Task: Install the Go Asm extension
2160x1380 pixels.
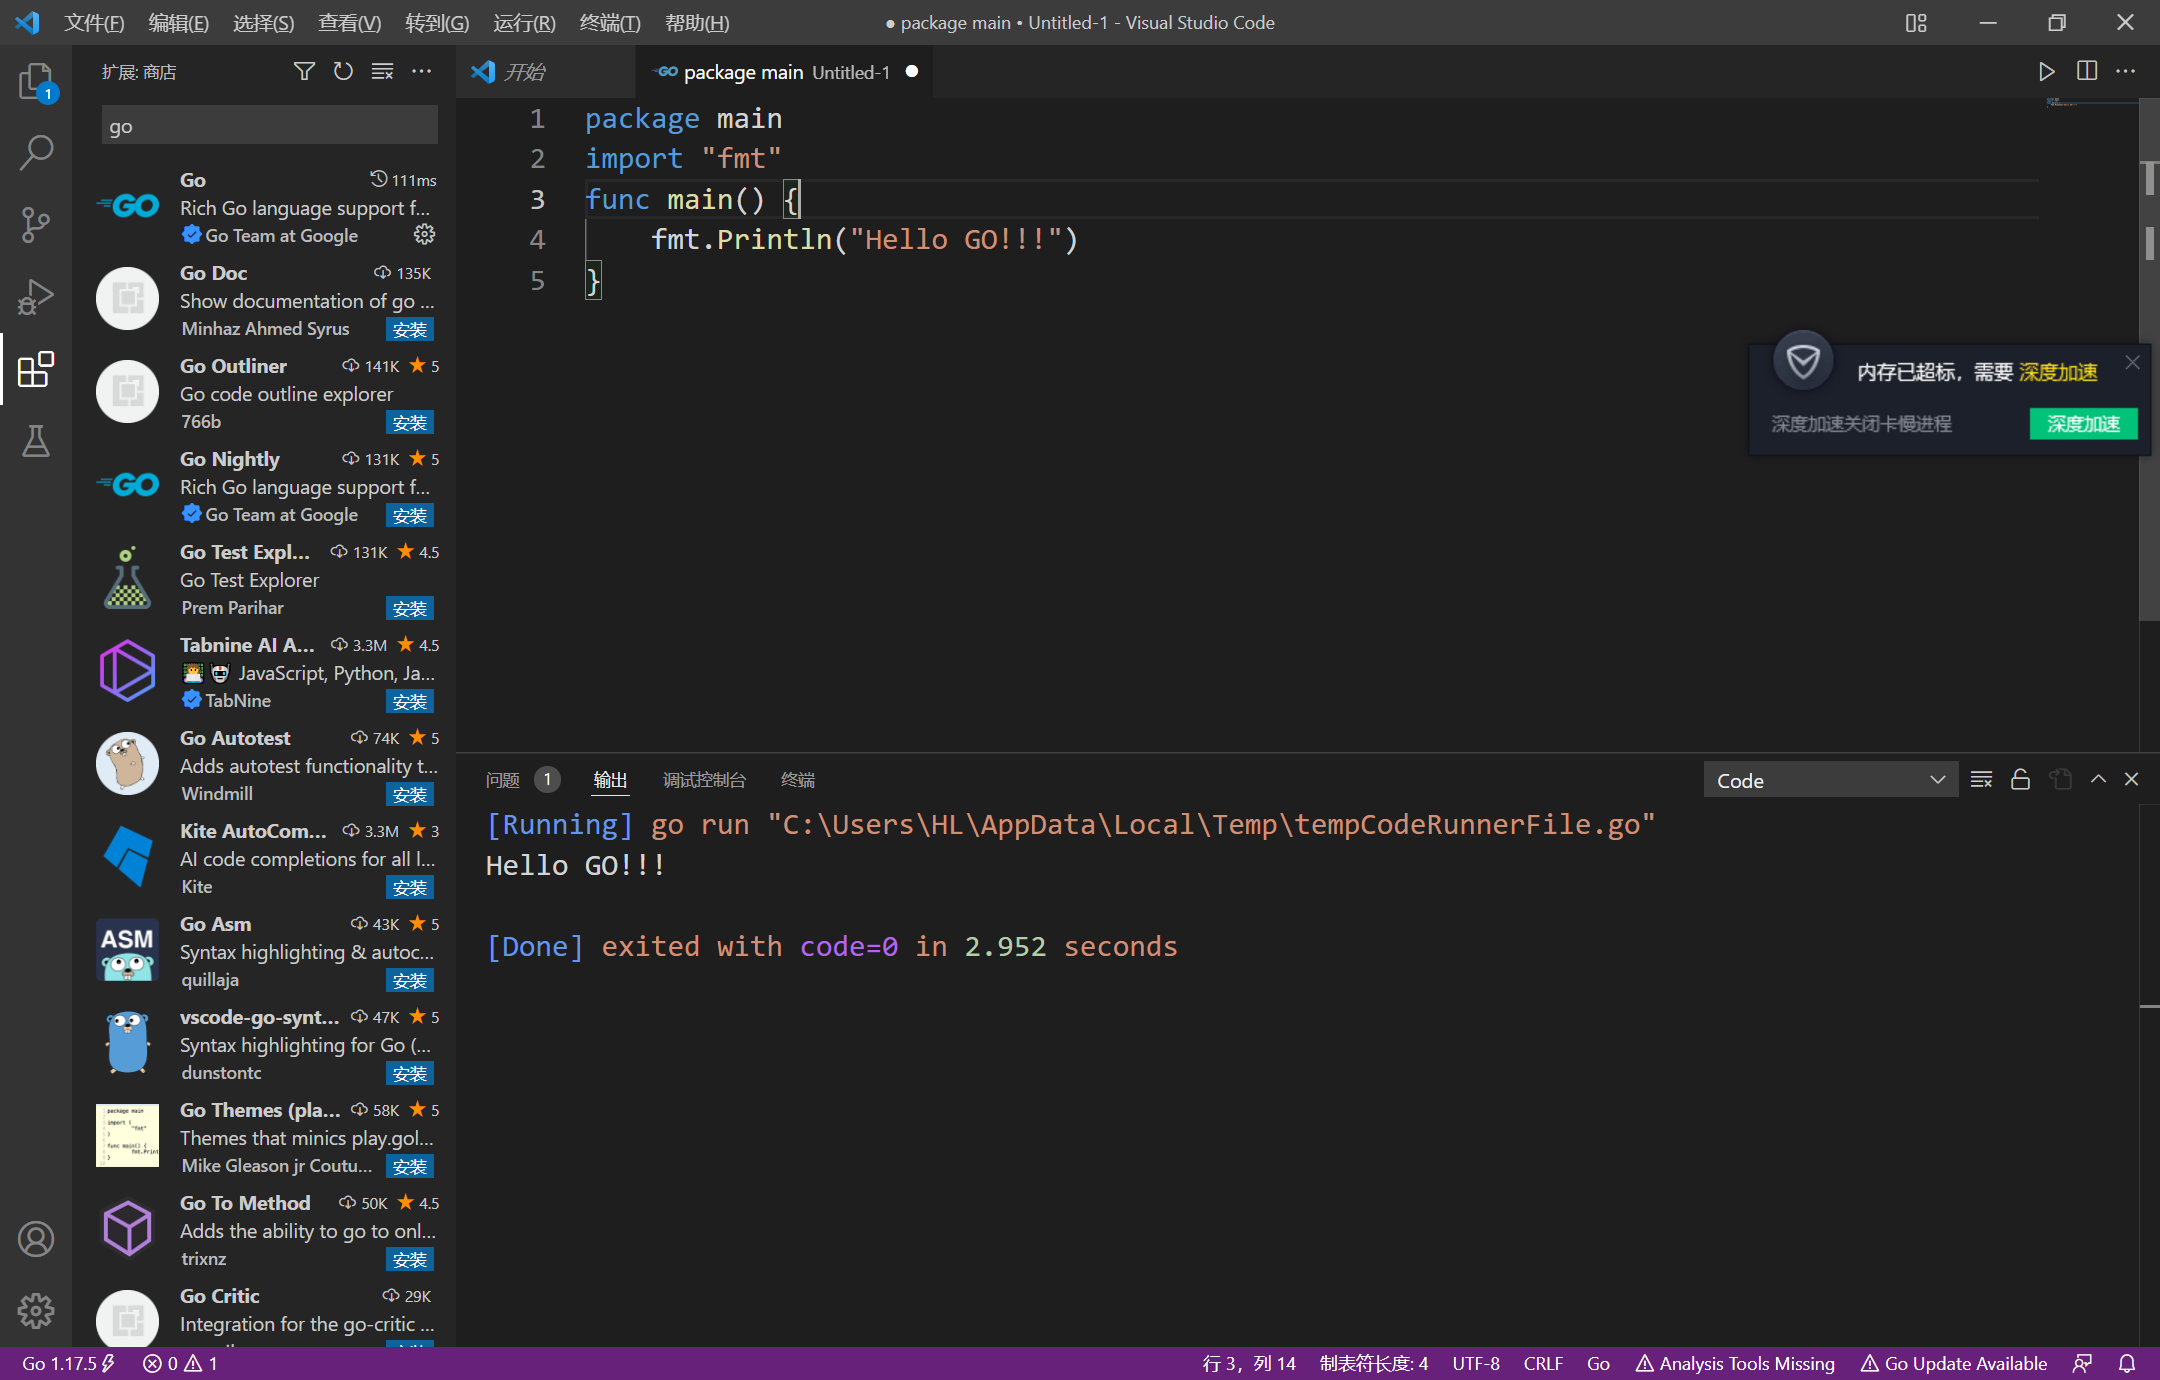Action: tap(410, 980)
